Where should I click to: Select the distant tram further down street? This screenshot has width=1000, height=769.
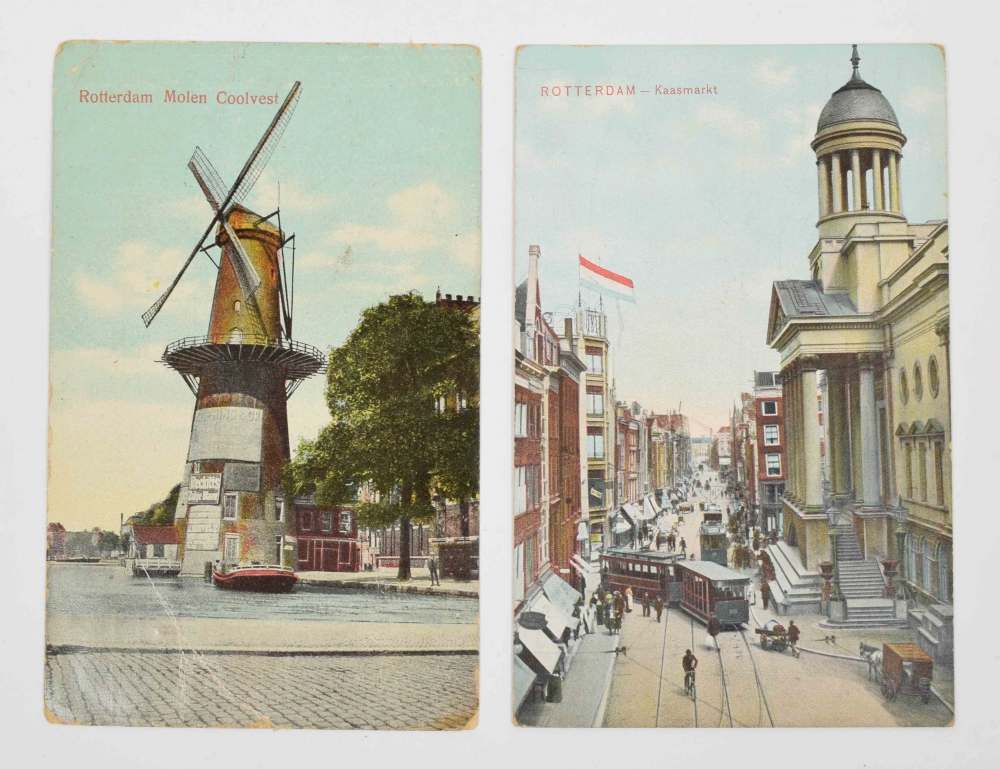(713, 540)
